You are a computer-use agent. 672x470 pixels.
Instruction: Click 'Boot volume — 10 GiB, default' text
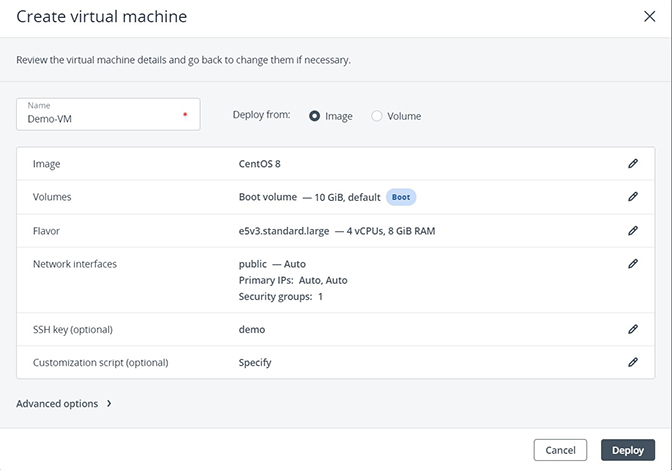[309, 197]
